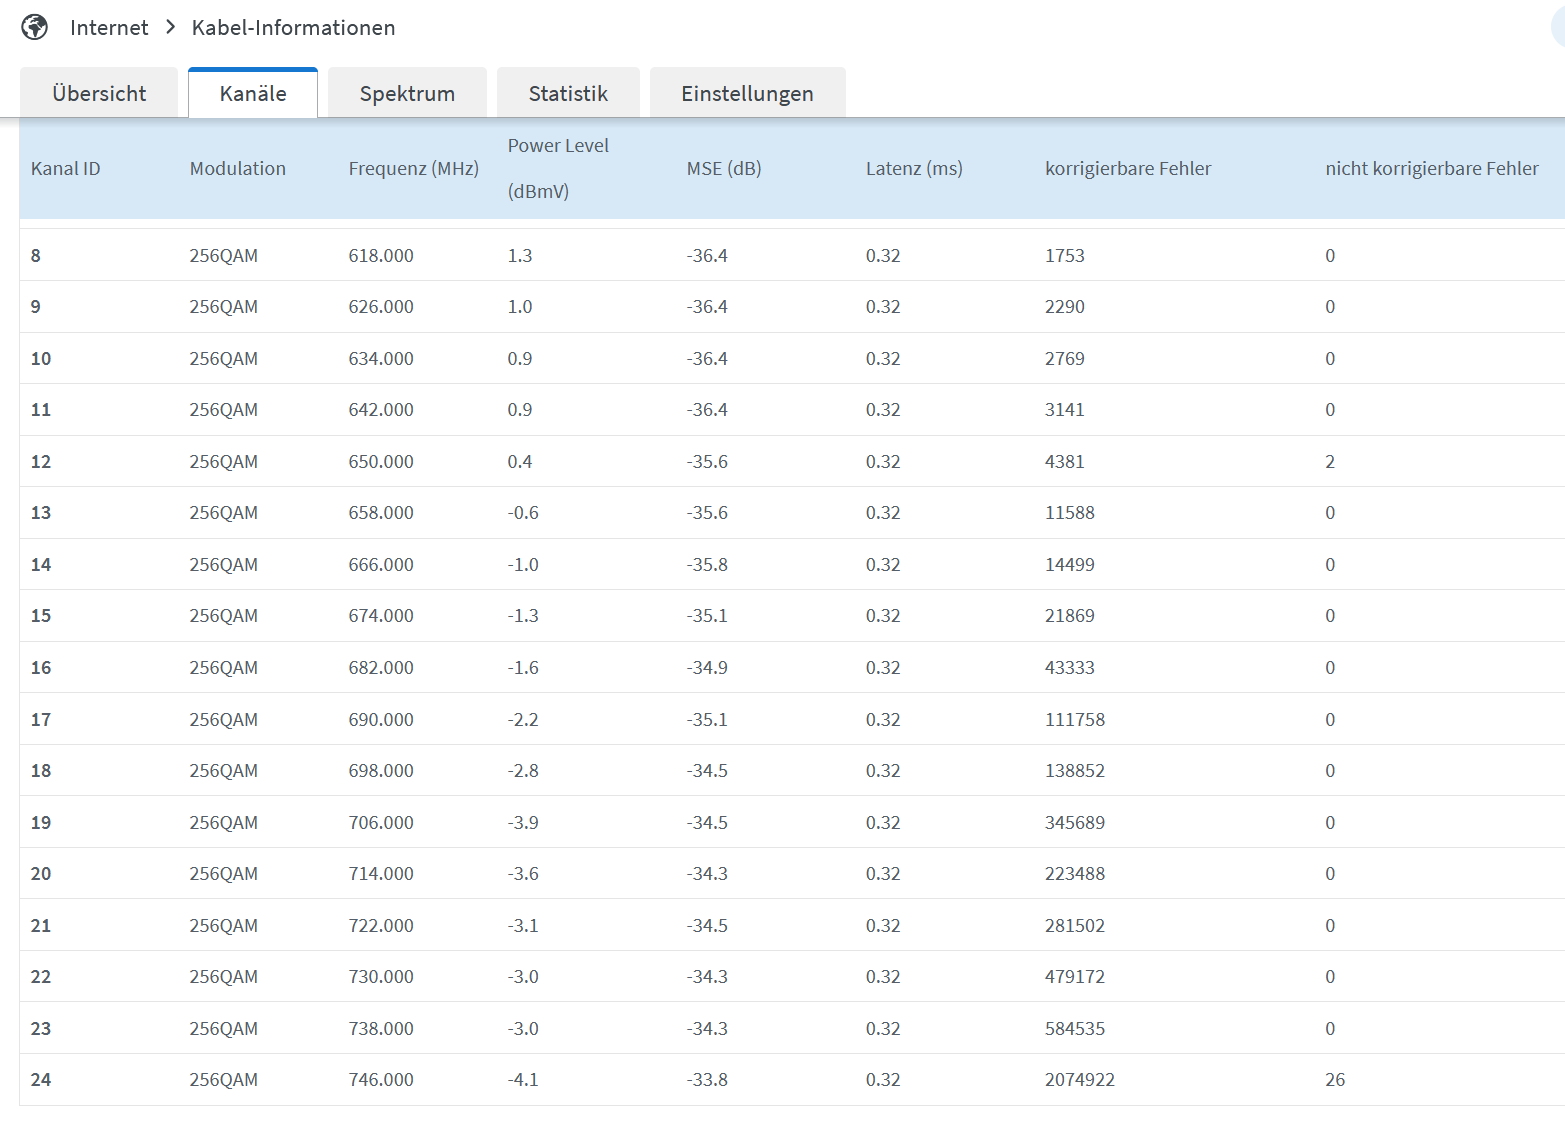Click power level value -0.6
The width and height of the screenshot is (1565, 1128).
pos(523,513)
